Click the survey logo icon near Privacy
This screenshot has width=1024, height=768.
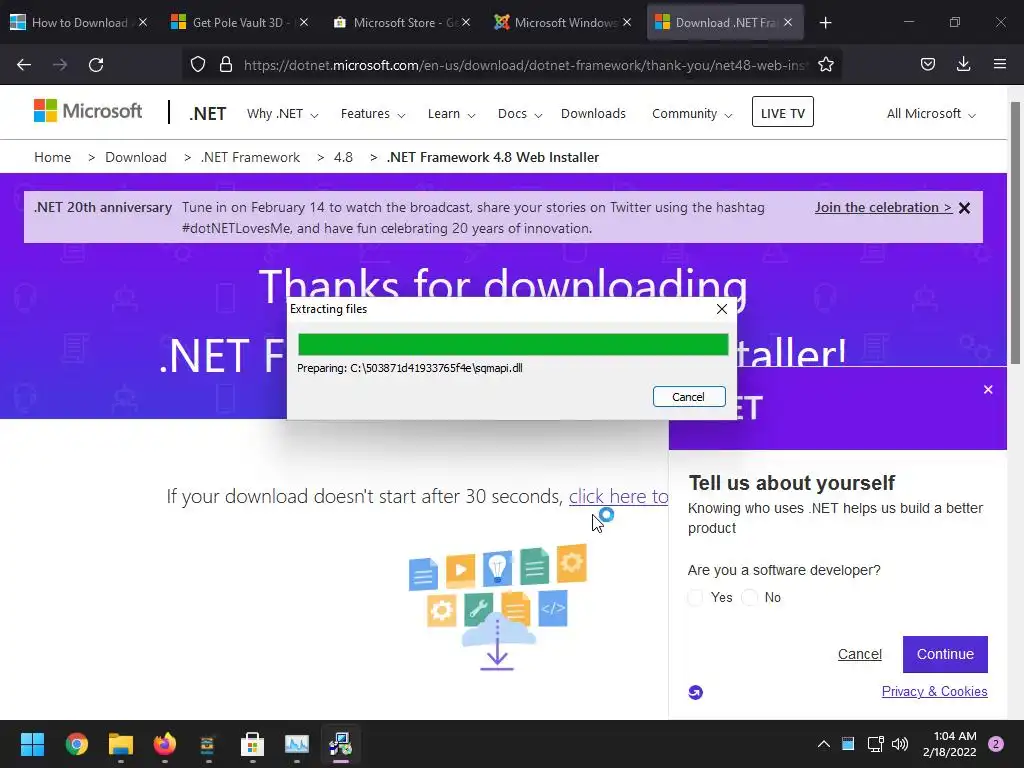click(696, 692)
